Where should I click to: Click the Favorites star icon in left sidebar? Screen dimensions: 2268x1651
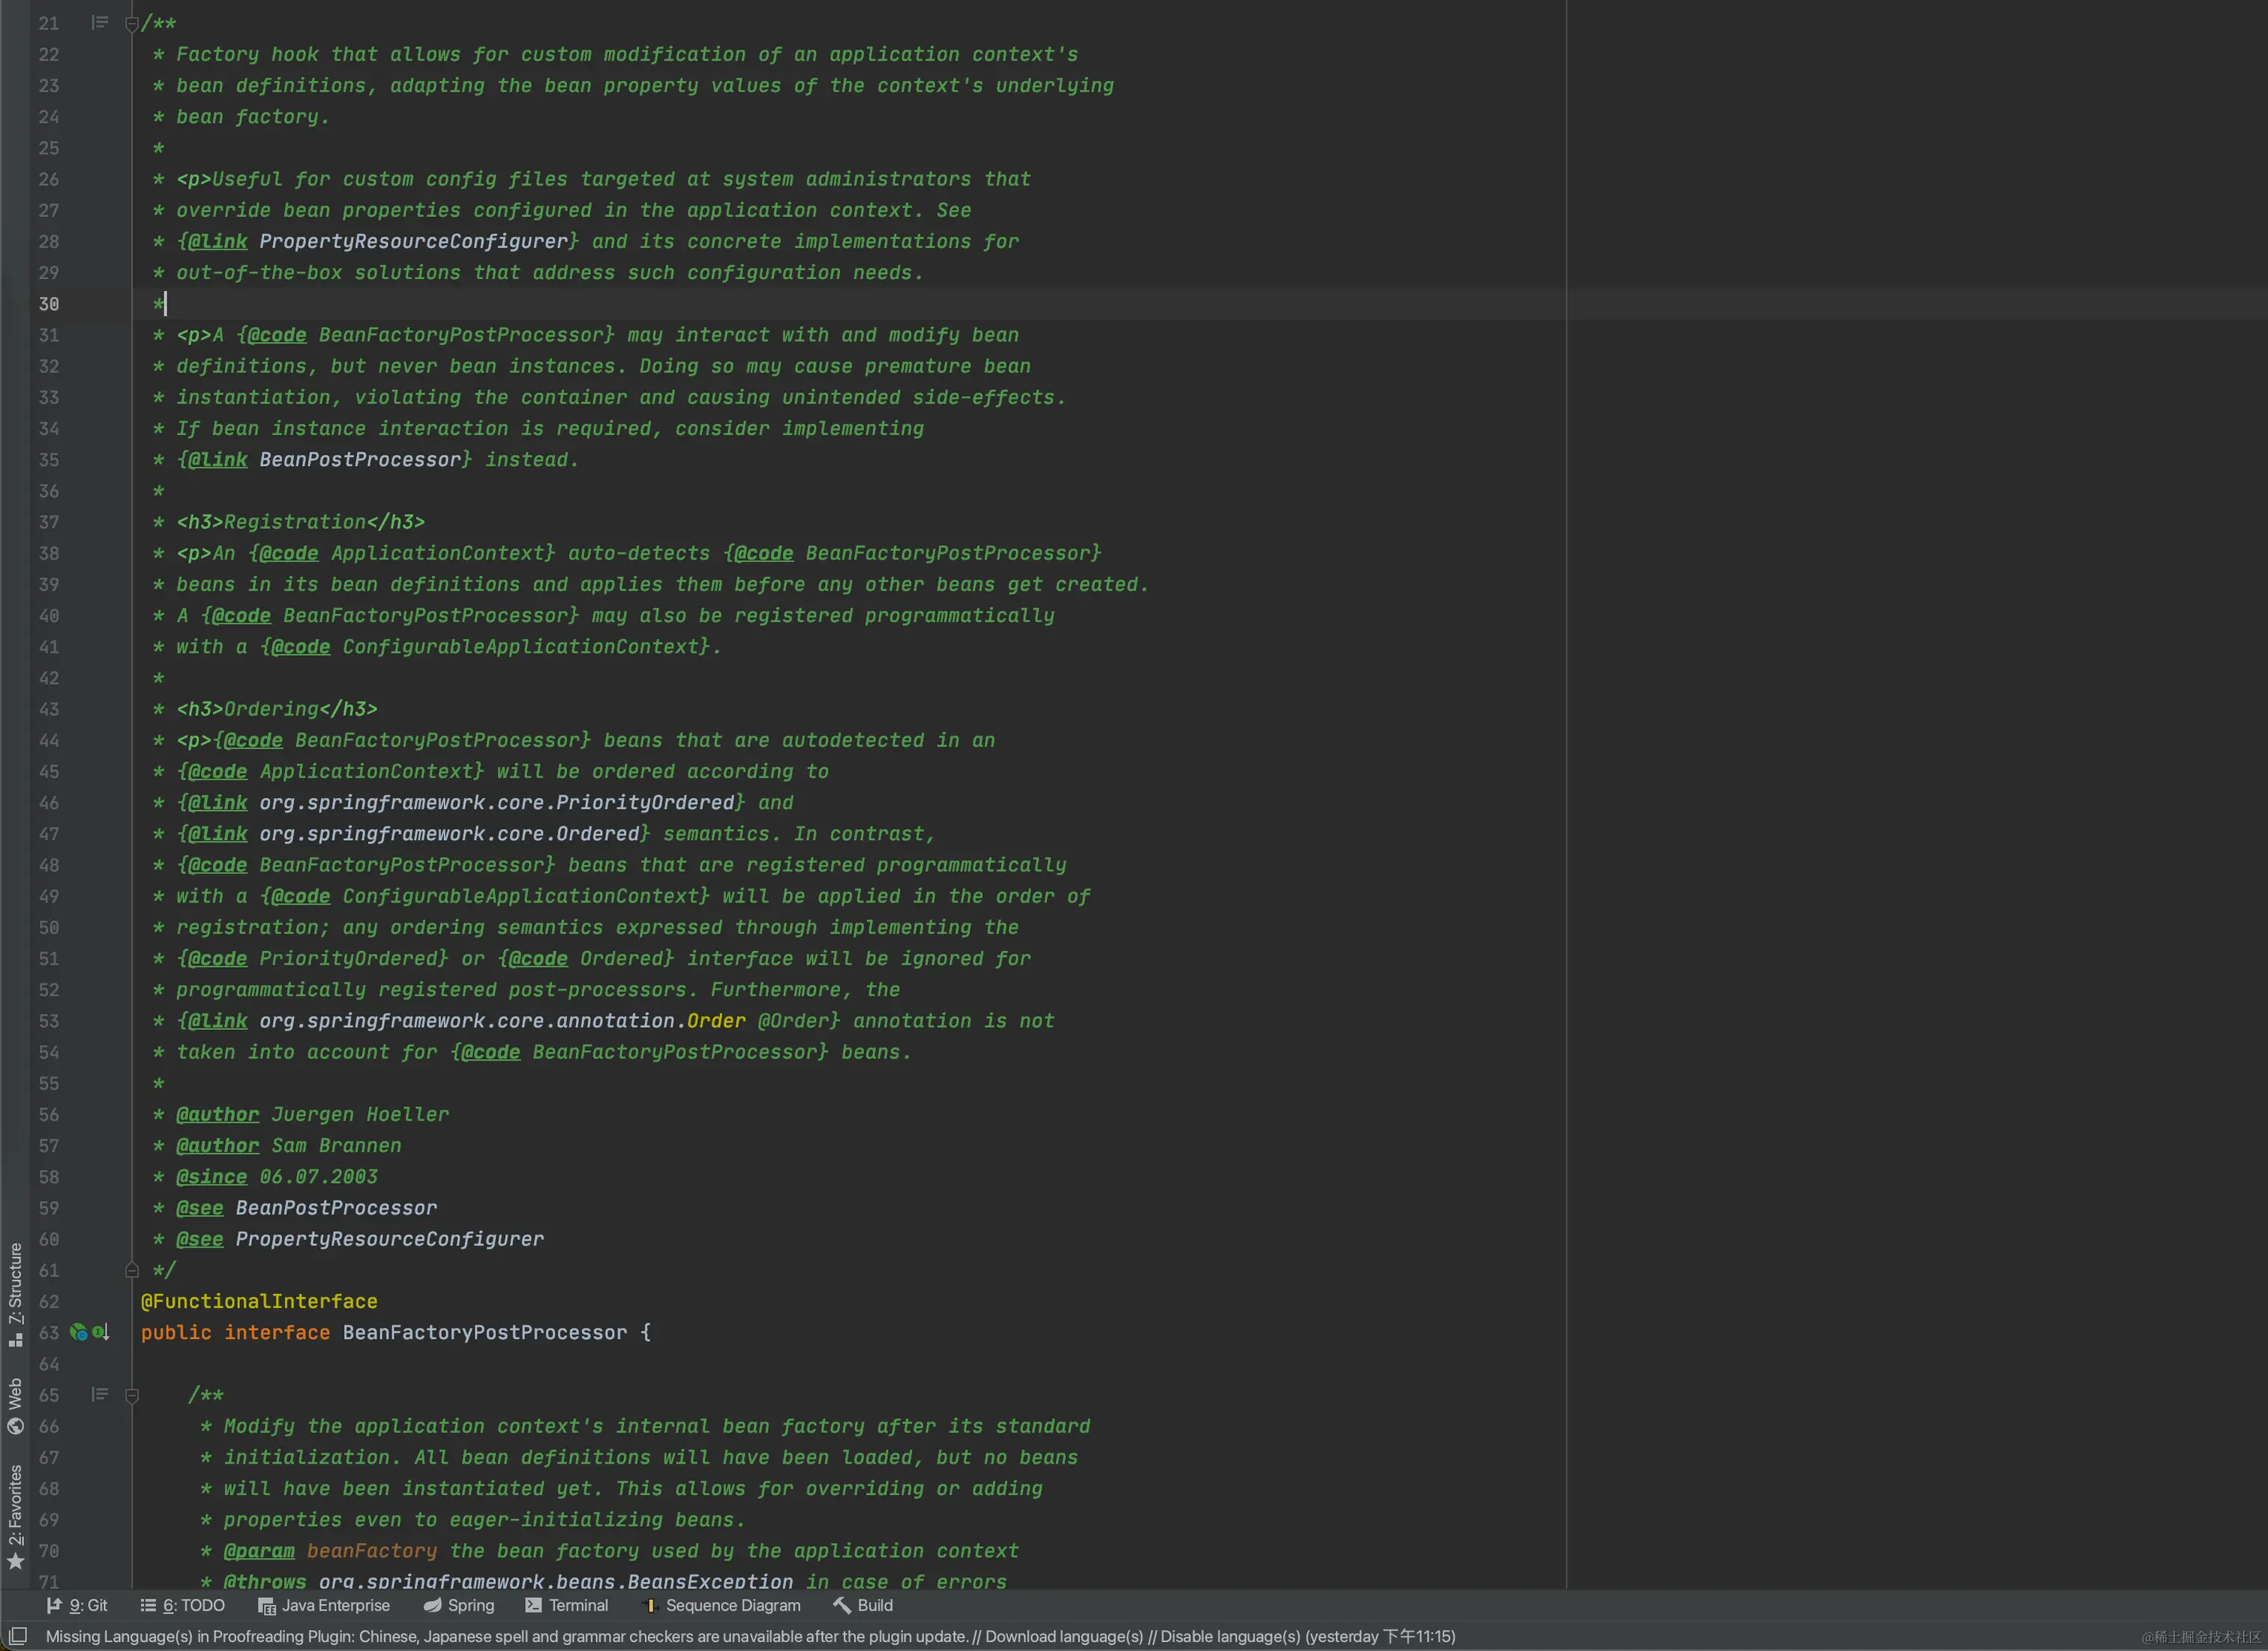point(15,1561)
